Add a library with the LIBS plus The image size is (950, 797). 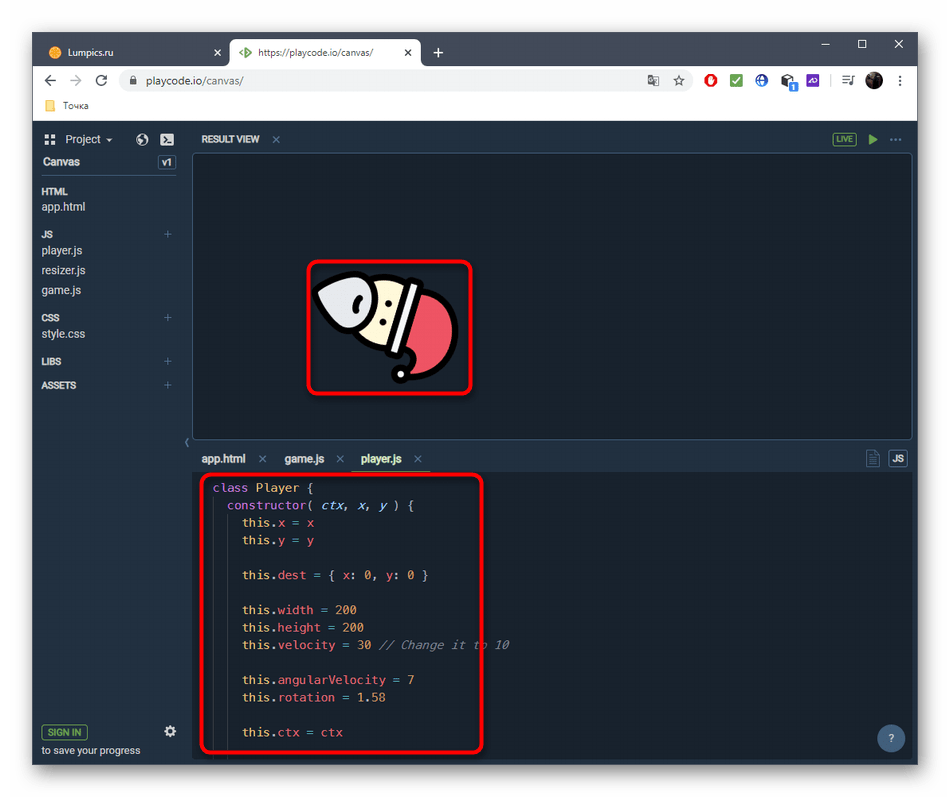[168, 362]
